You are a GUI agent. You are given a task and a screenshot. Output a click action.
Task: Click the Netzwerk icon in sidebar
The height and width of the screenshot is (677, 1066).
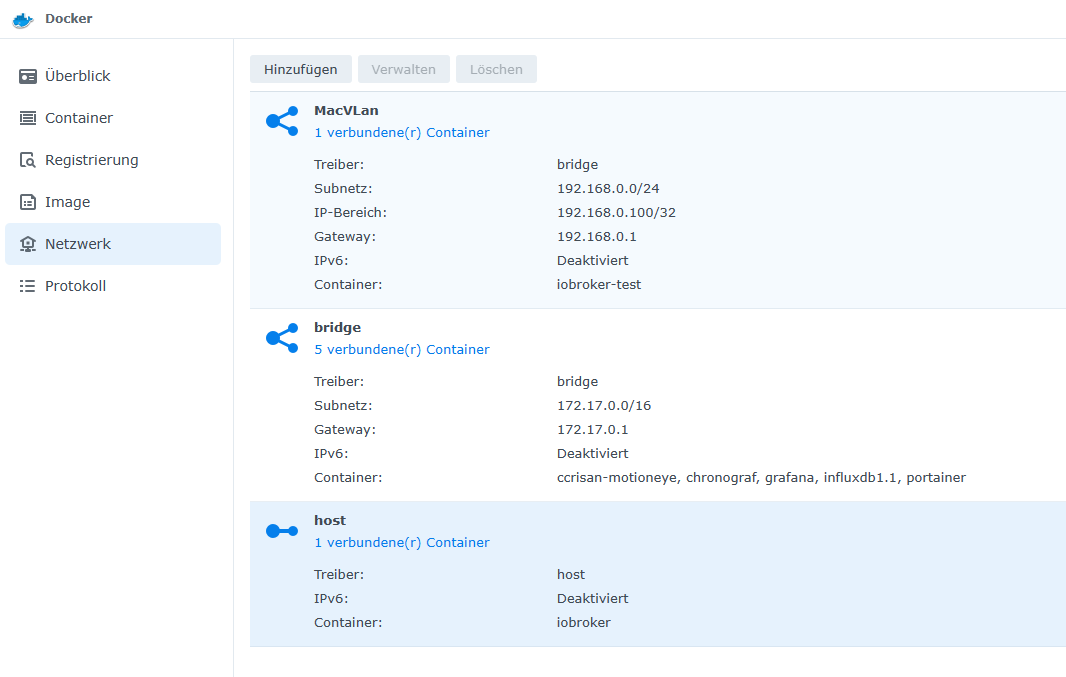(28, 244)
